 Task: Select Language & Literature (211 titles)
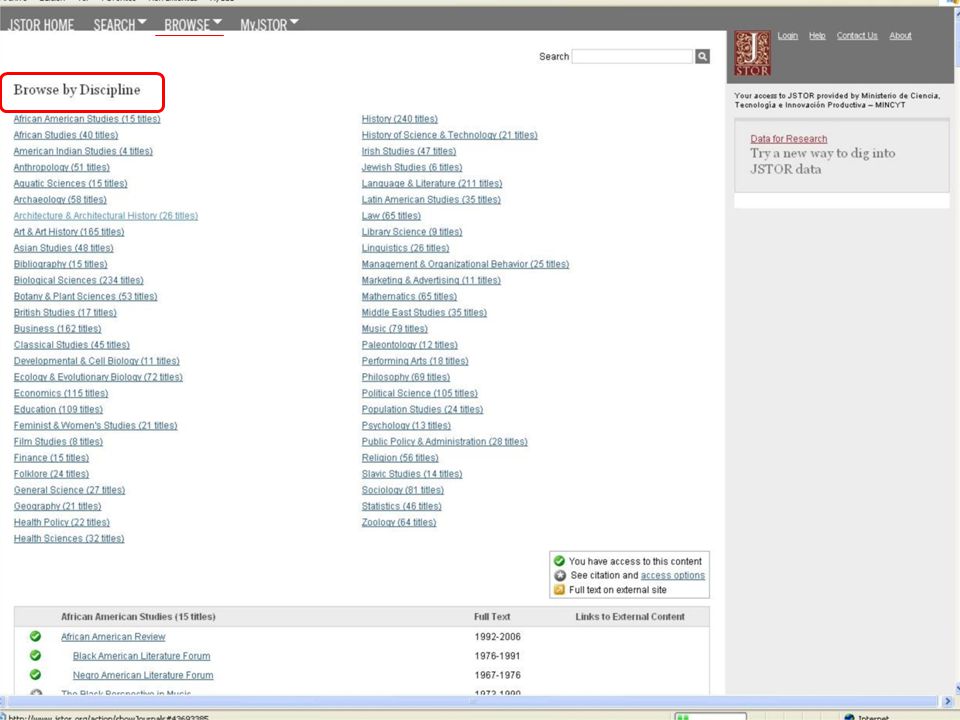432,183
